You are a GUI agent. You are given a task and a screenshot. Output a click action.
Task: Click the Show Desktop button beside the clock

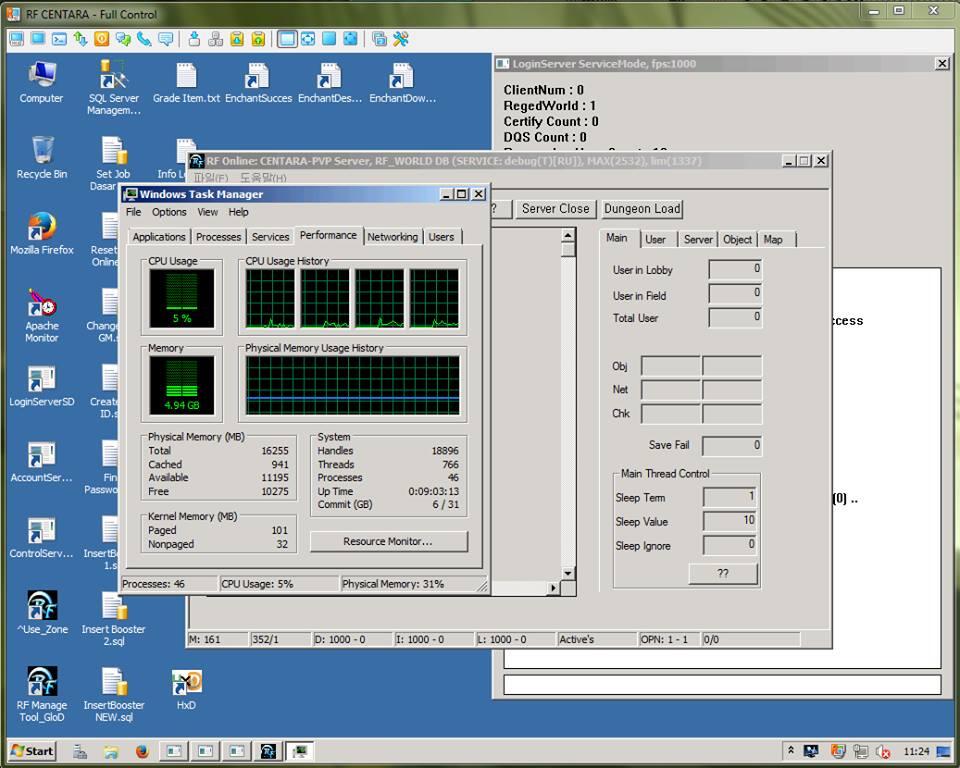tap(944, 751)
